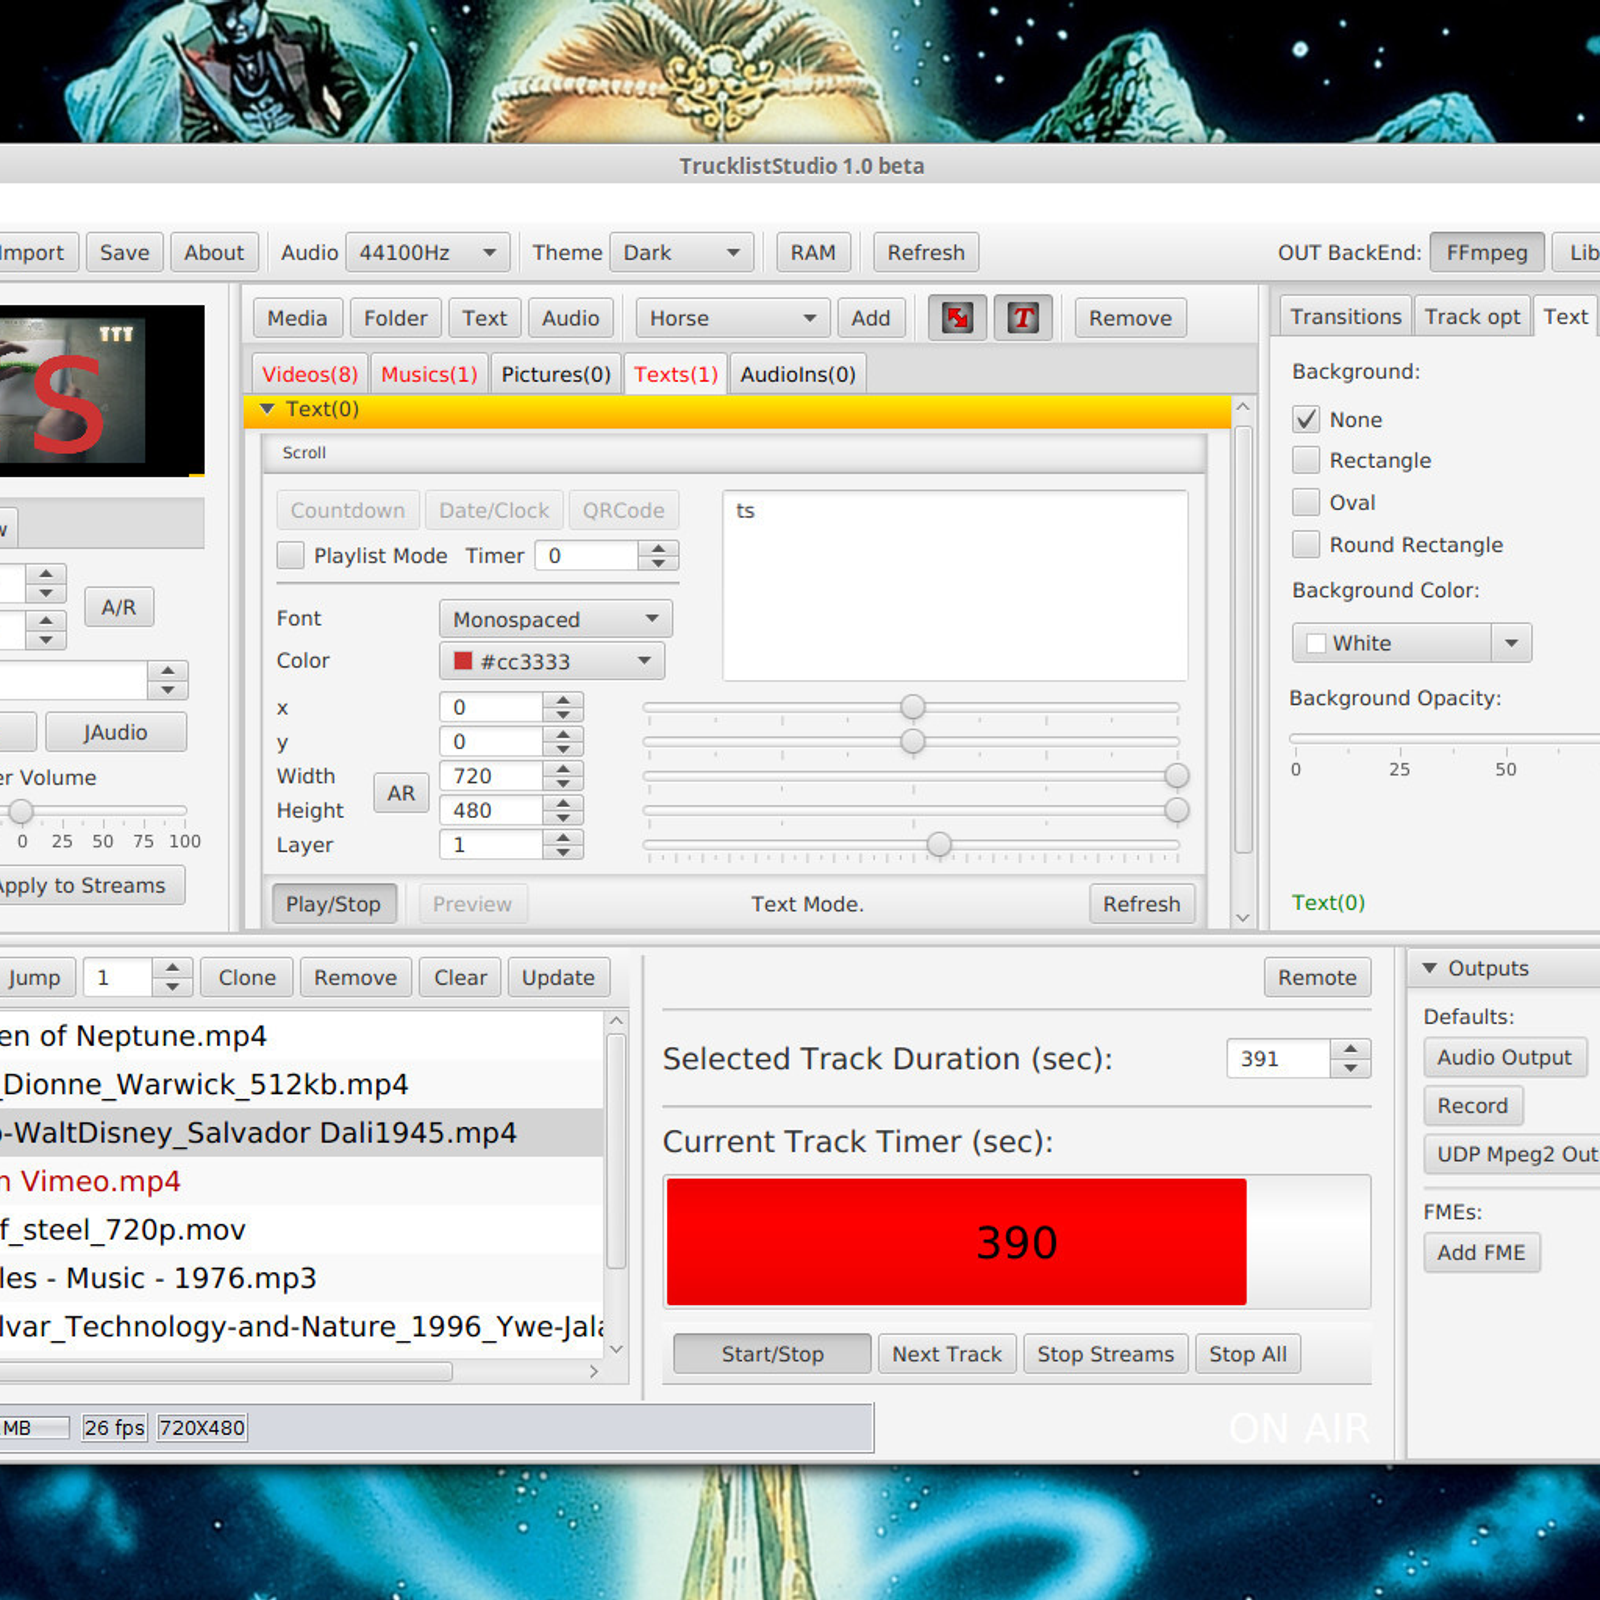Uncheck the None background checkbox

[1306, 419]
